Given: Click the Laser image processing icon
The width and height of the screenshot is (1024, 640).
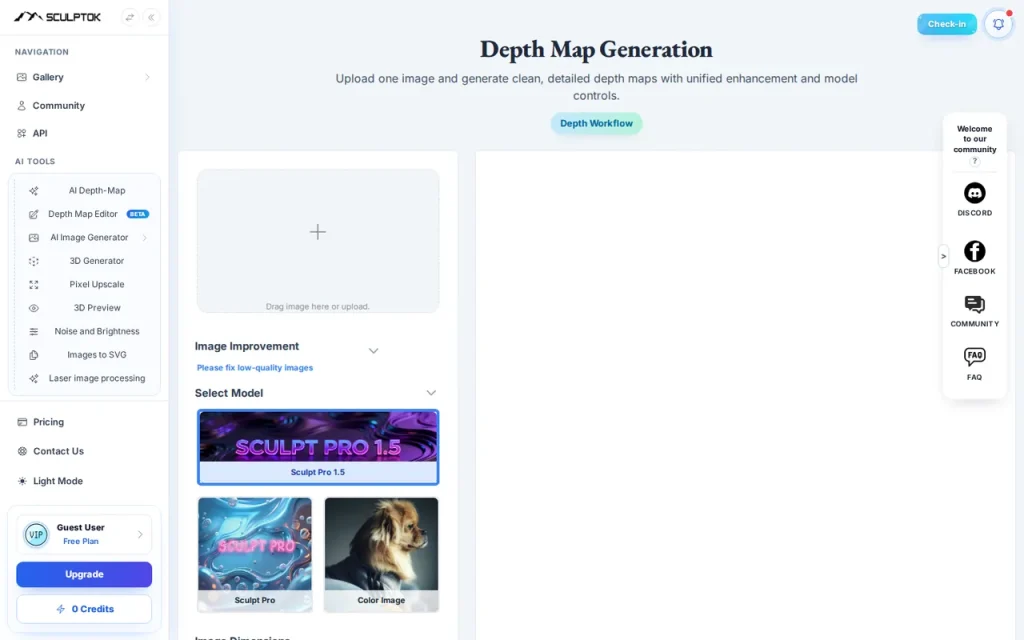Looking at the screenshot, I should pos(34,379).
